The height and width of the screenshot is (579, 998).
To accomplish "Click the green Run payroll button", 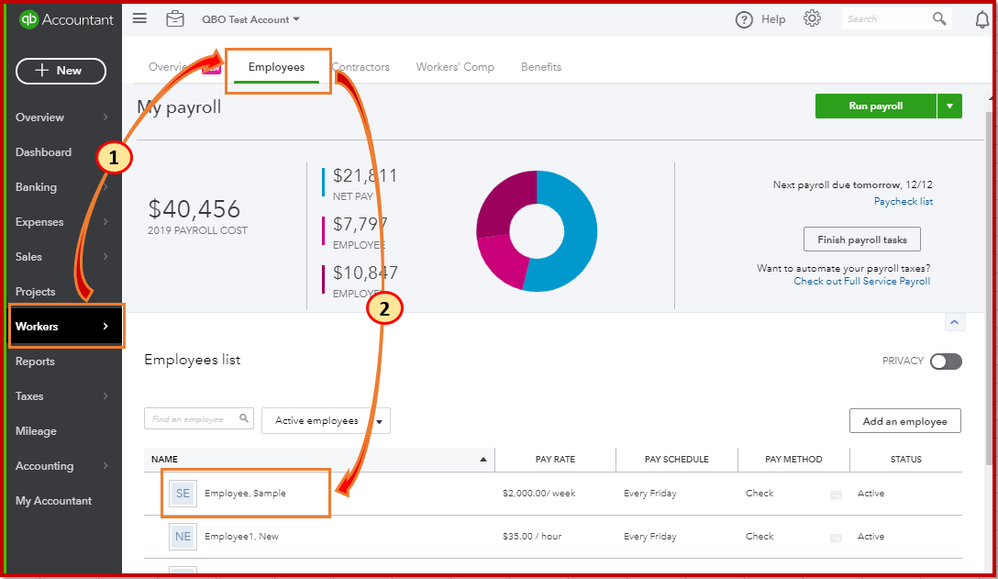I will [876, 106].
